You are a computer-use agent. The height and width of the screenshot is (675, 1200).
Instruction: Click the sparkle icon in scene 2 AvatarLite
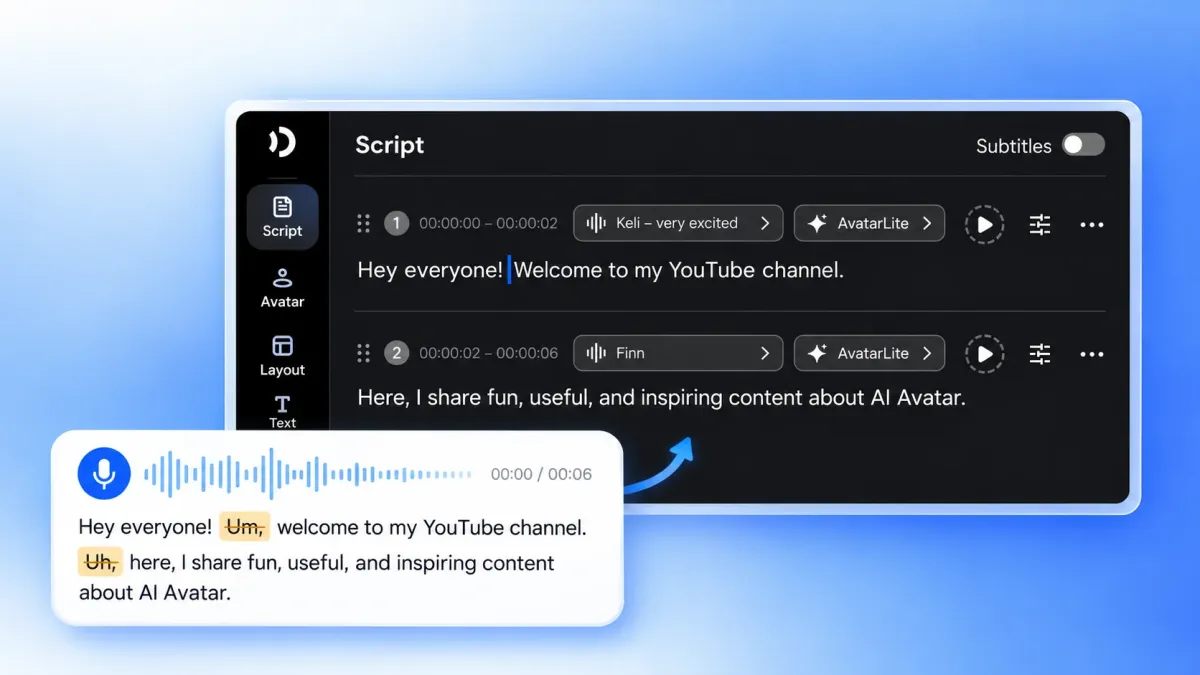[x=817, y=353]
